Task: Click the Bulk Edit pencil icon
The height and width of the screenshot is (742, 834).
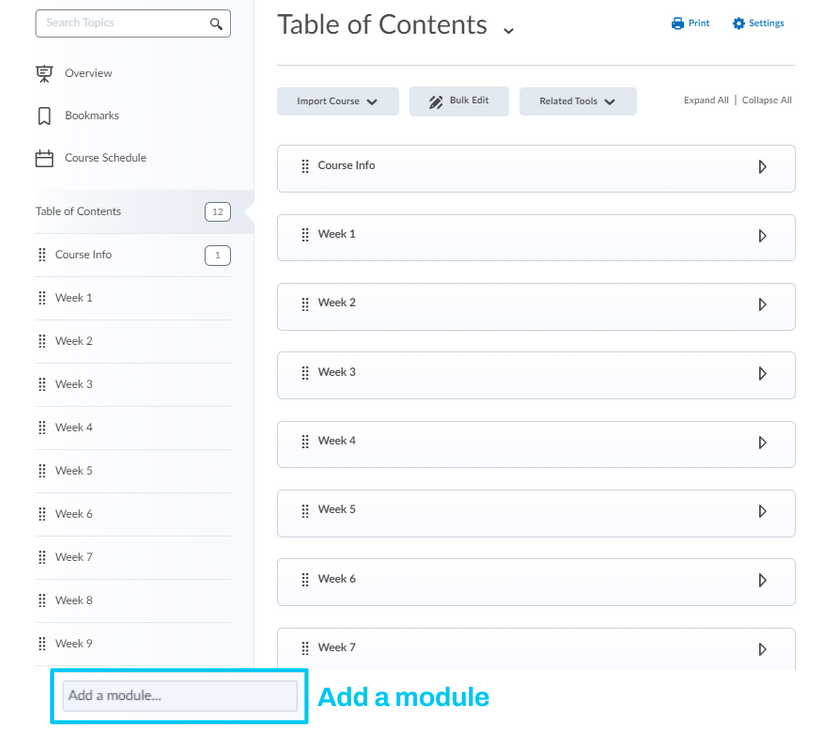Action: click(436, 102)
